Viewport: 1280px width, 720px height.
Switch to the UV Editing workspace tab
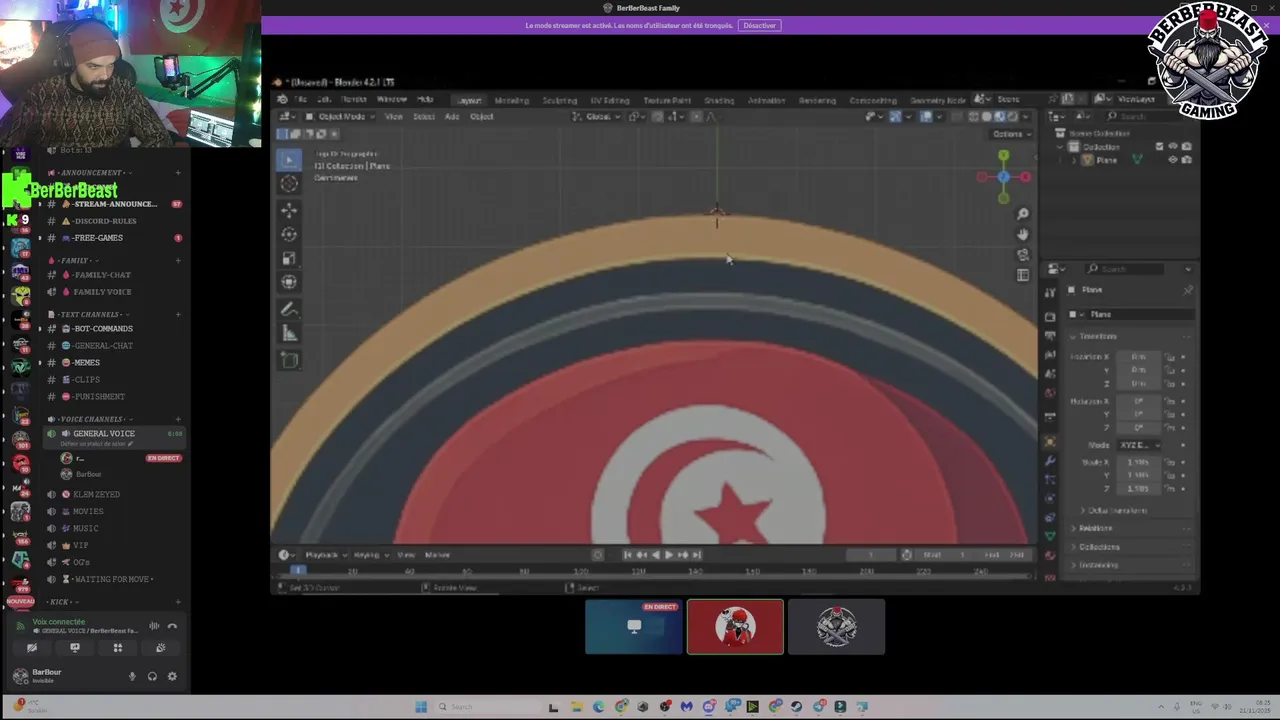click(610, 100)
